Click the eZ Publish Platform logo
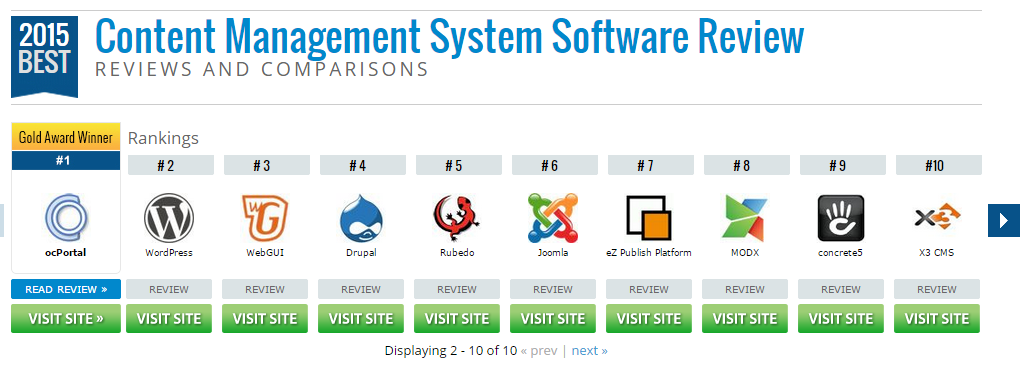 click(649, 218)
